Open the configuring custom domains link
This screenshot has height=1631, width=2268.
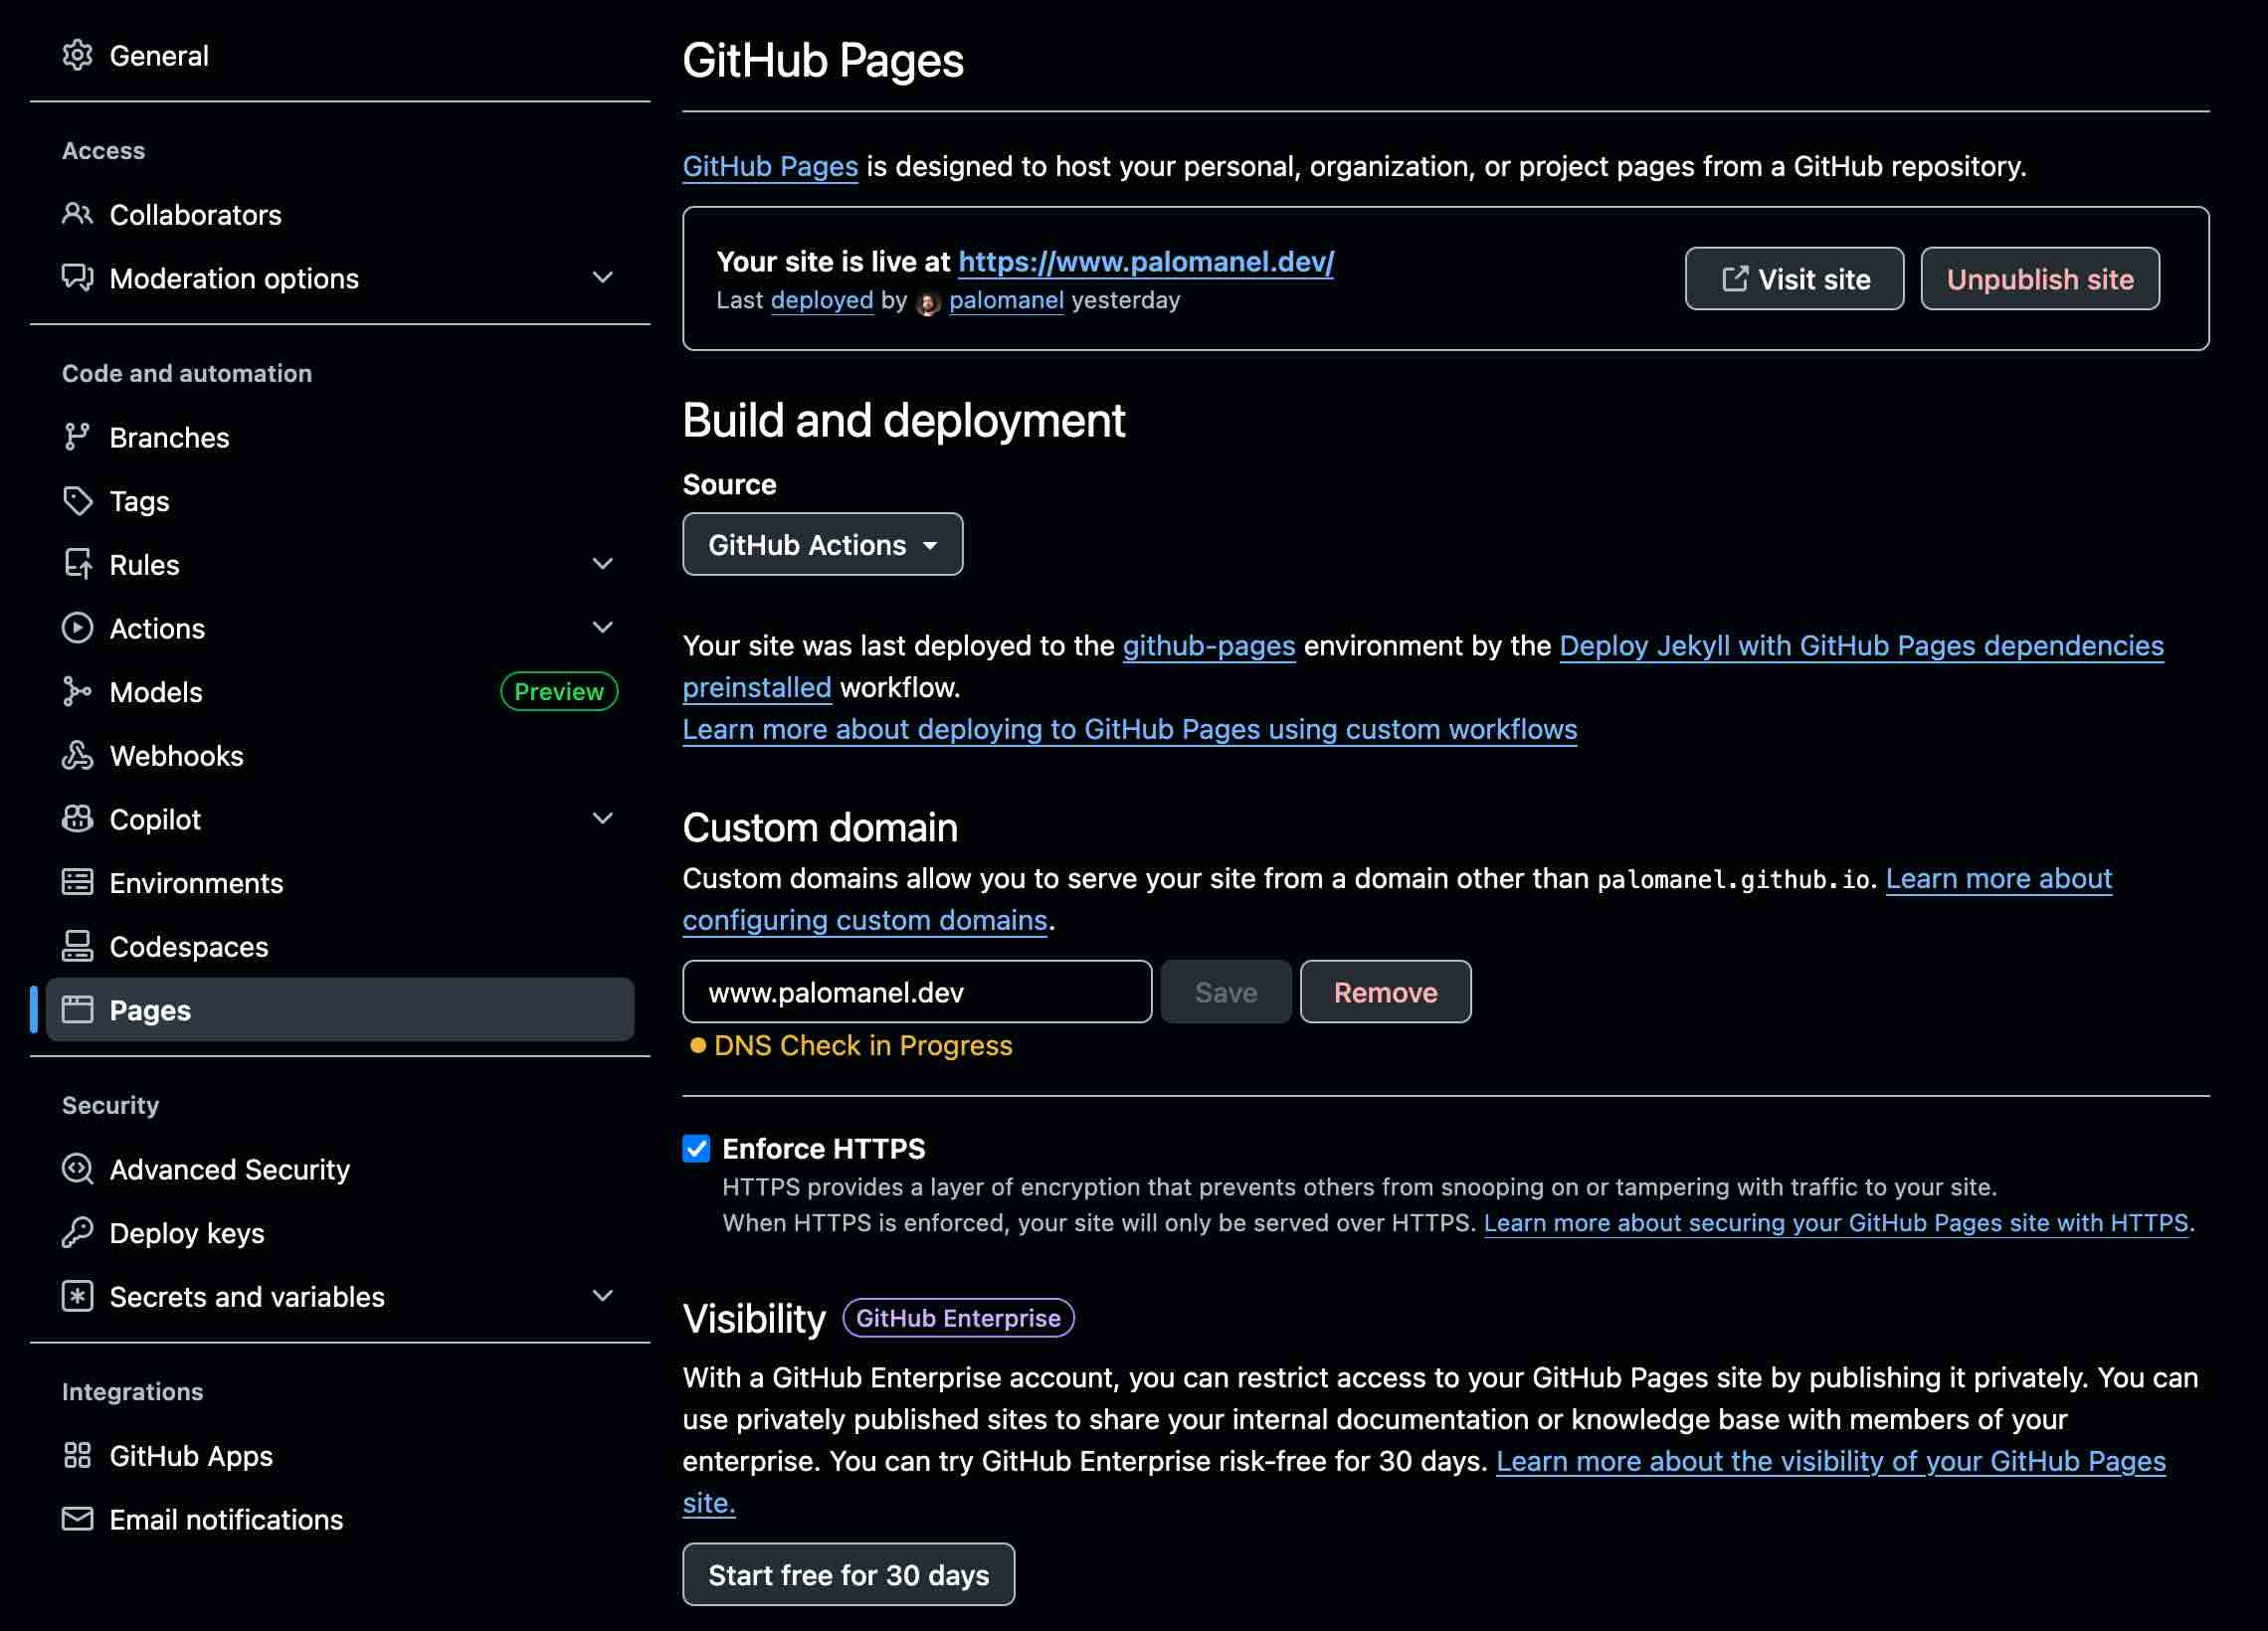[x=866, y=919]
